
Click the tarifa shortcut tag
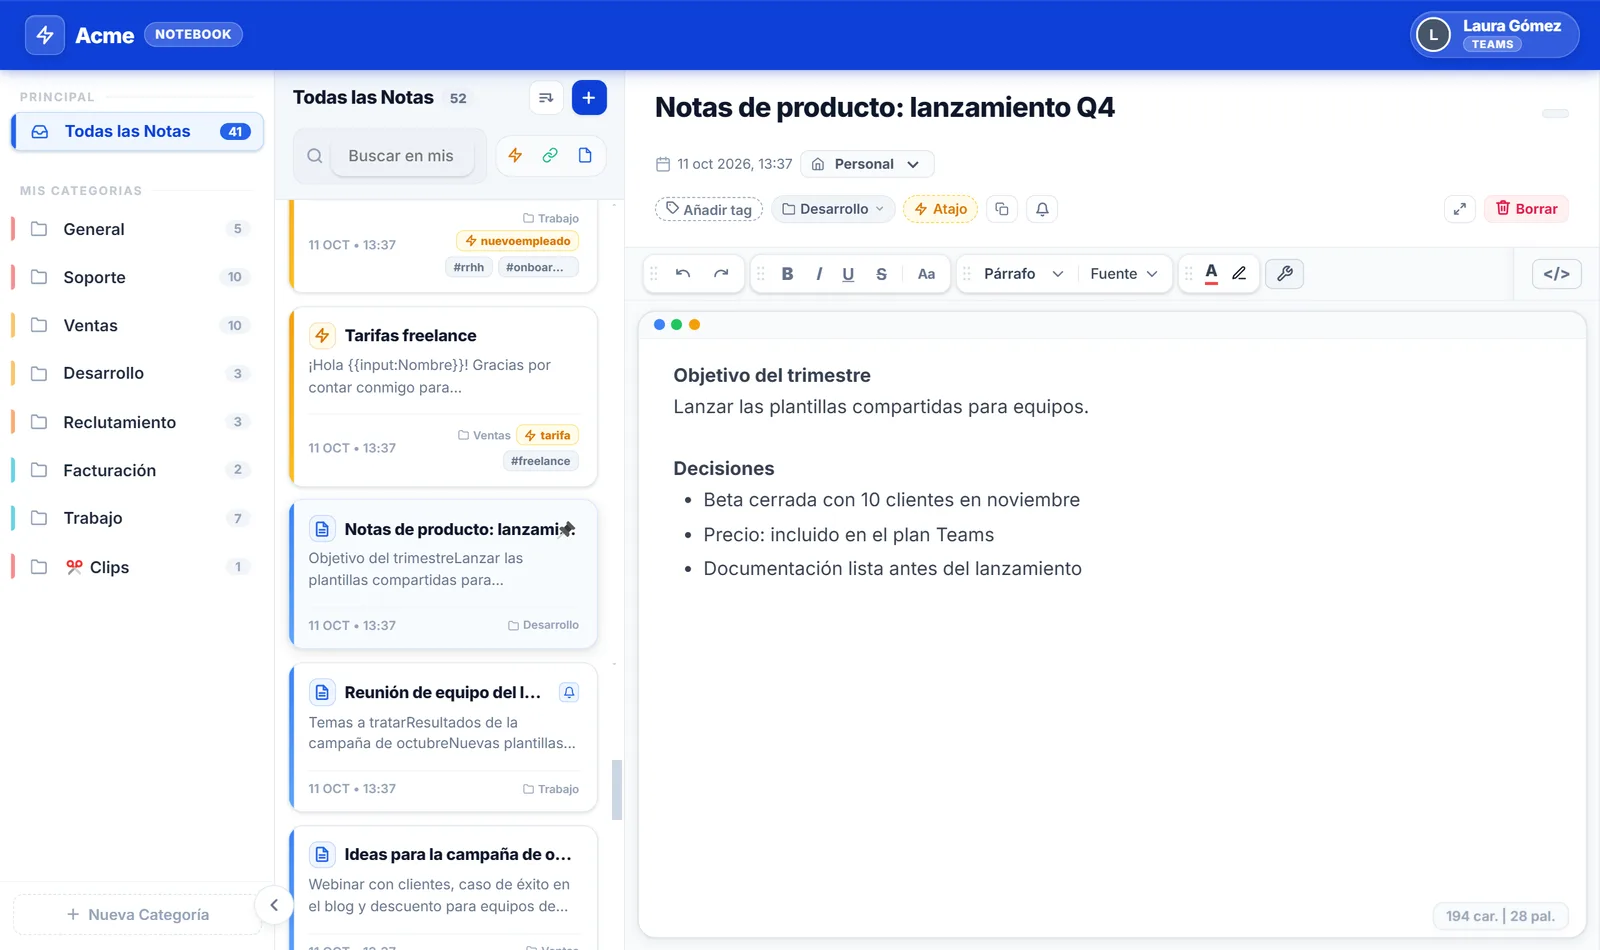547,435
